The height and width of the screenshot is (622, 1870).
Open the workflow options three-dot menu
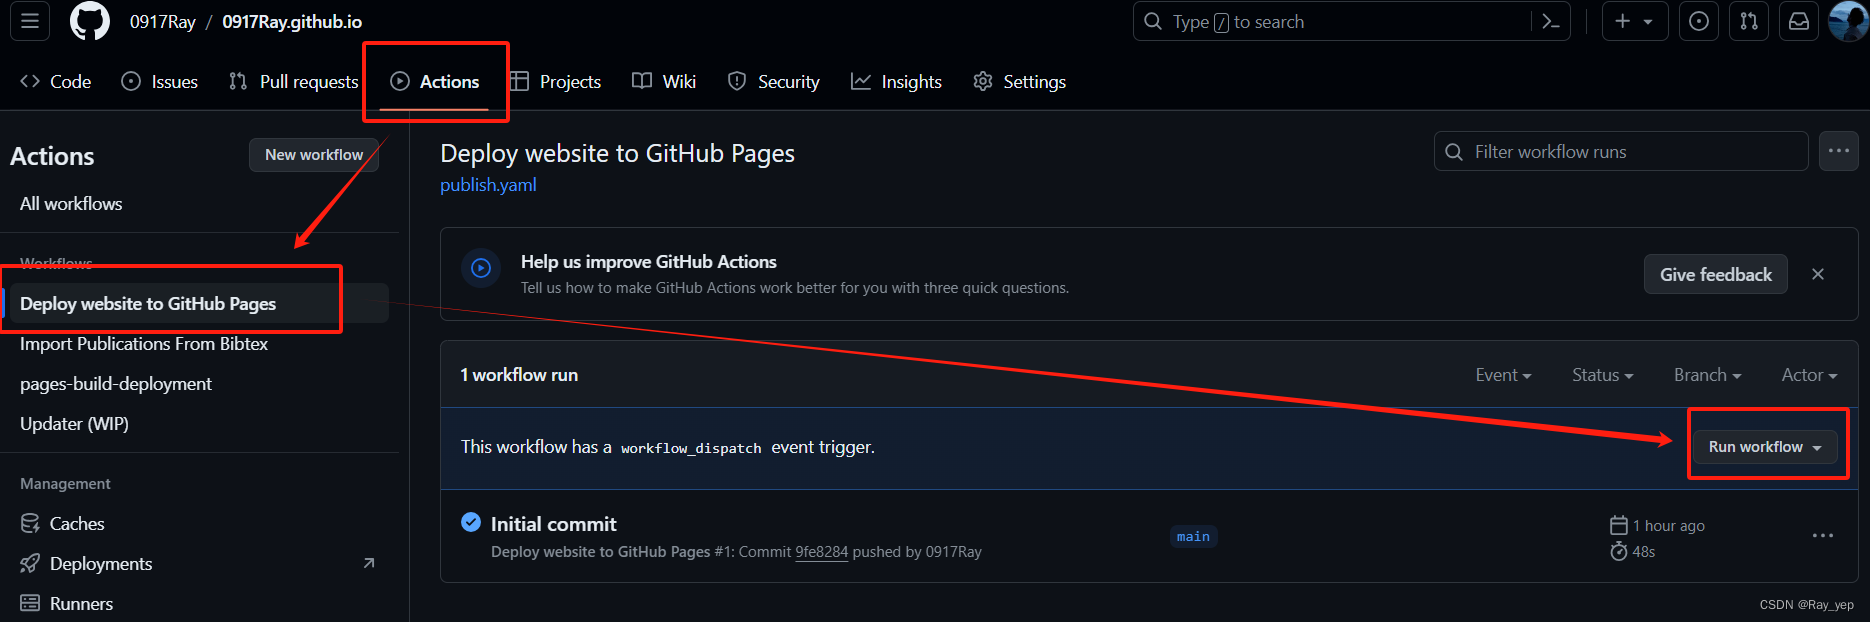[x=1838, y=151]
